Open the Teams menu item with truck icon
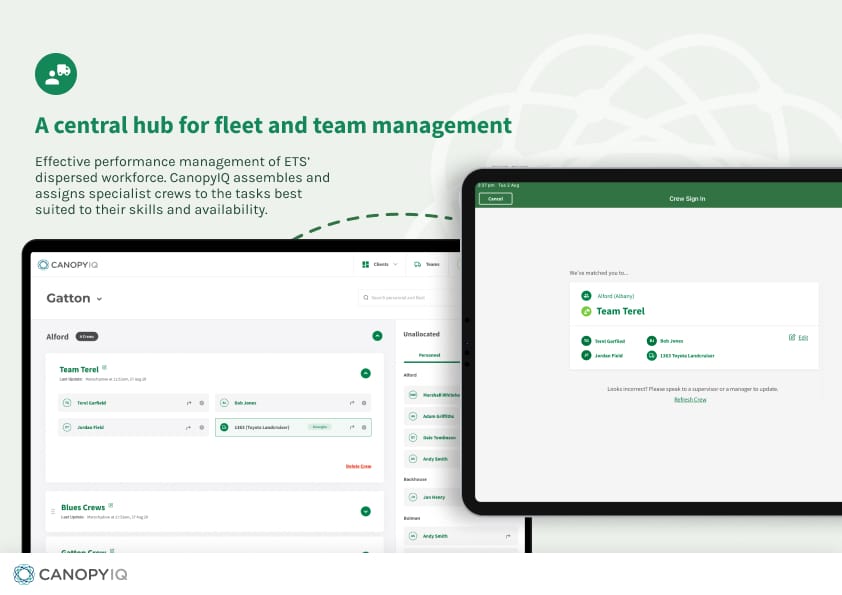The height and width of the screenshot is (595, 842). pyautogui.click(x=427, y=264)
